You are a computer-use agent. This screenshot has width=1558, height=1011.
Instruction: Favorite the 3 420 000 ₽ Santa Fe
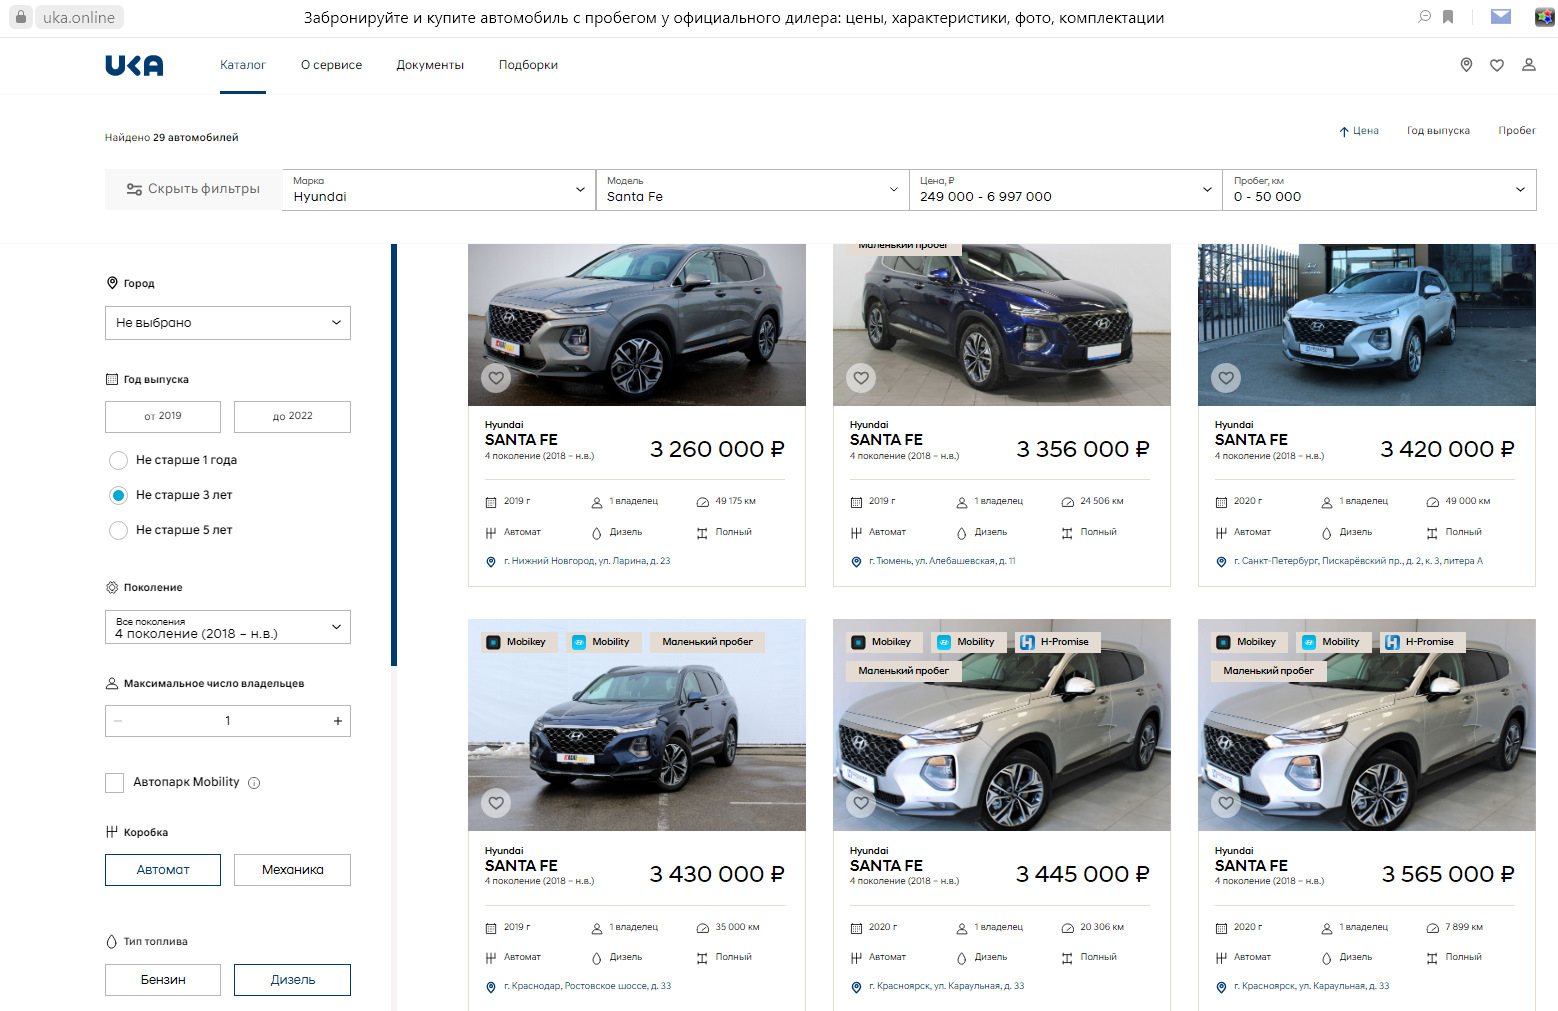click(1226, 378)
